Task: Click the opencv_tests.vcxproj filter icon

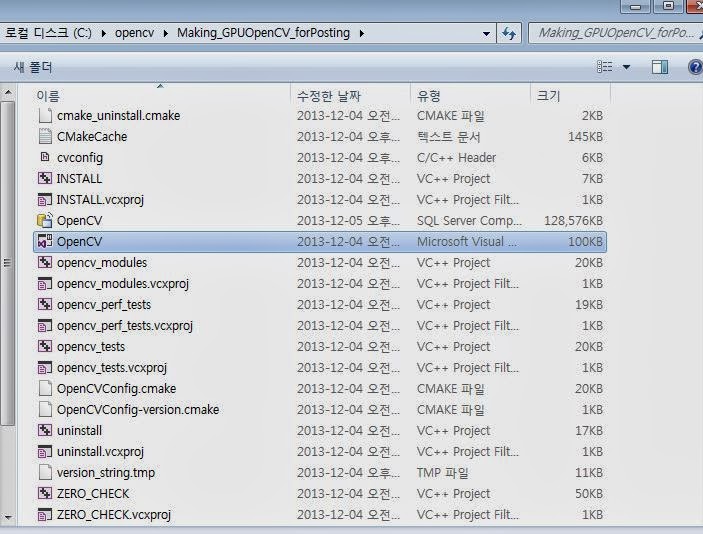Action: coord(45,367)
